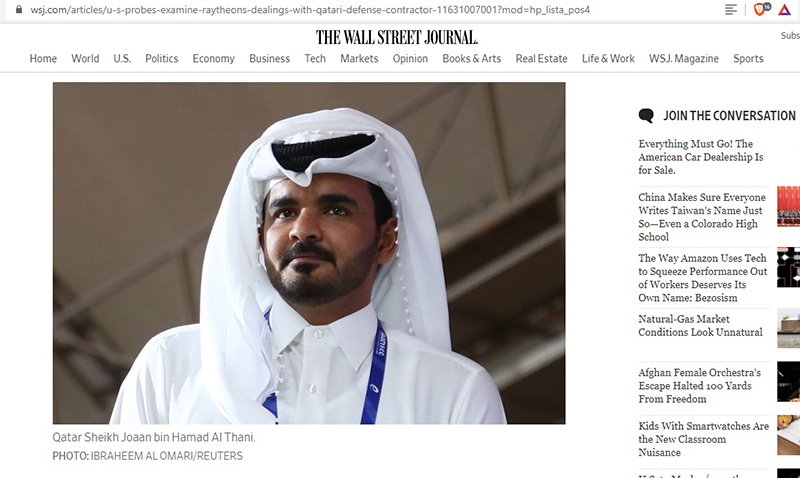The height and width of the screenshot is (478, 800).
Task: Read the American Car Dealership article
Action: [x=701, y=157]
